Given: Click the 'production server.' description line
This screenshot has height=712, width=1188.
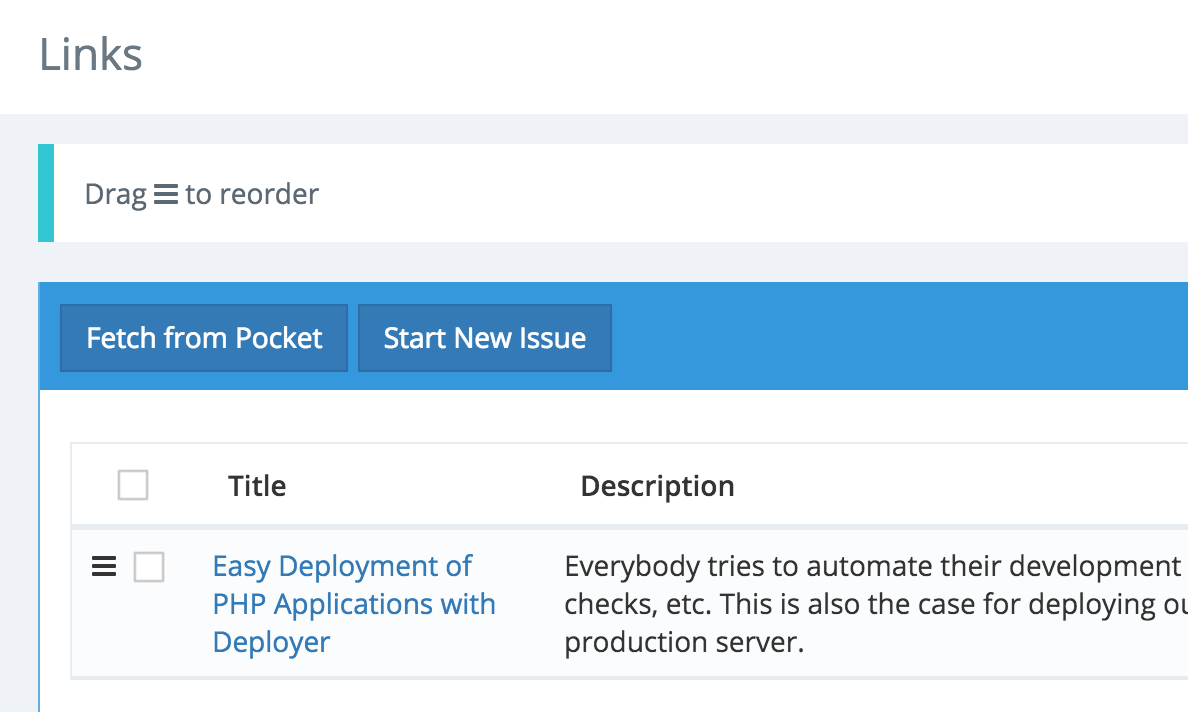Looking at the screenshot, I should click(x=684, y=642).
